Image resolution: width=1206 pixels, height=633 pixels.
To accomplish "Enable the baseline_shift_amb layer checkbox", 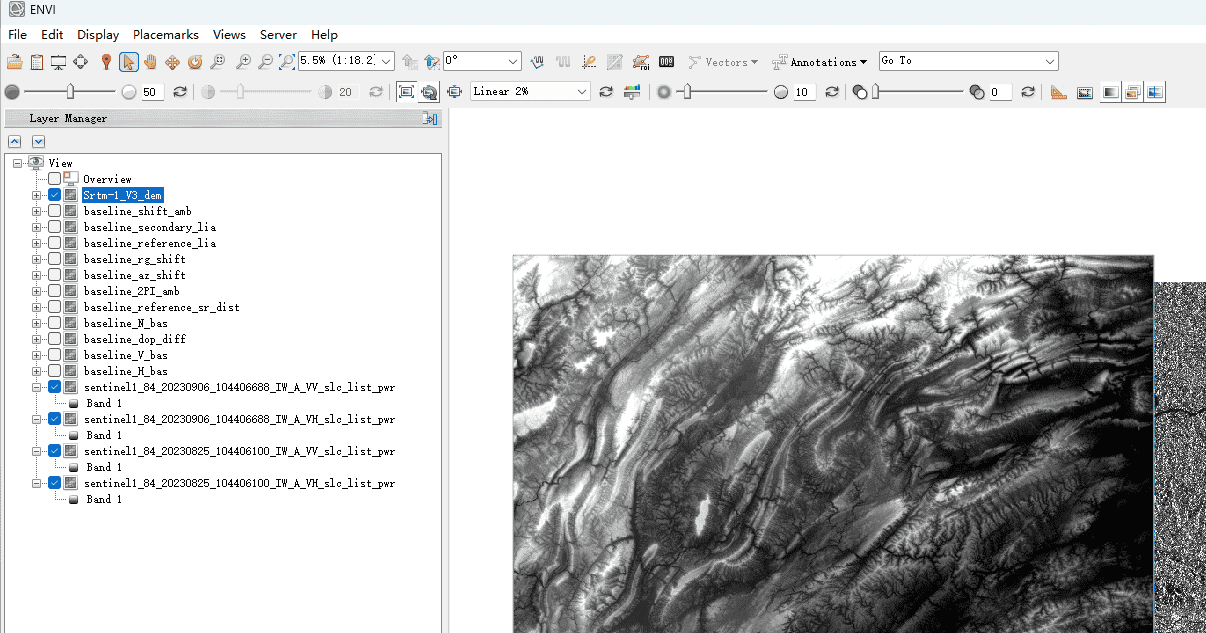I will pos(55,211).
